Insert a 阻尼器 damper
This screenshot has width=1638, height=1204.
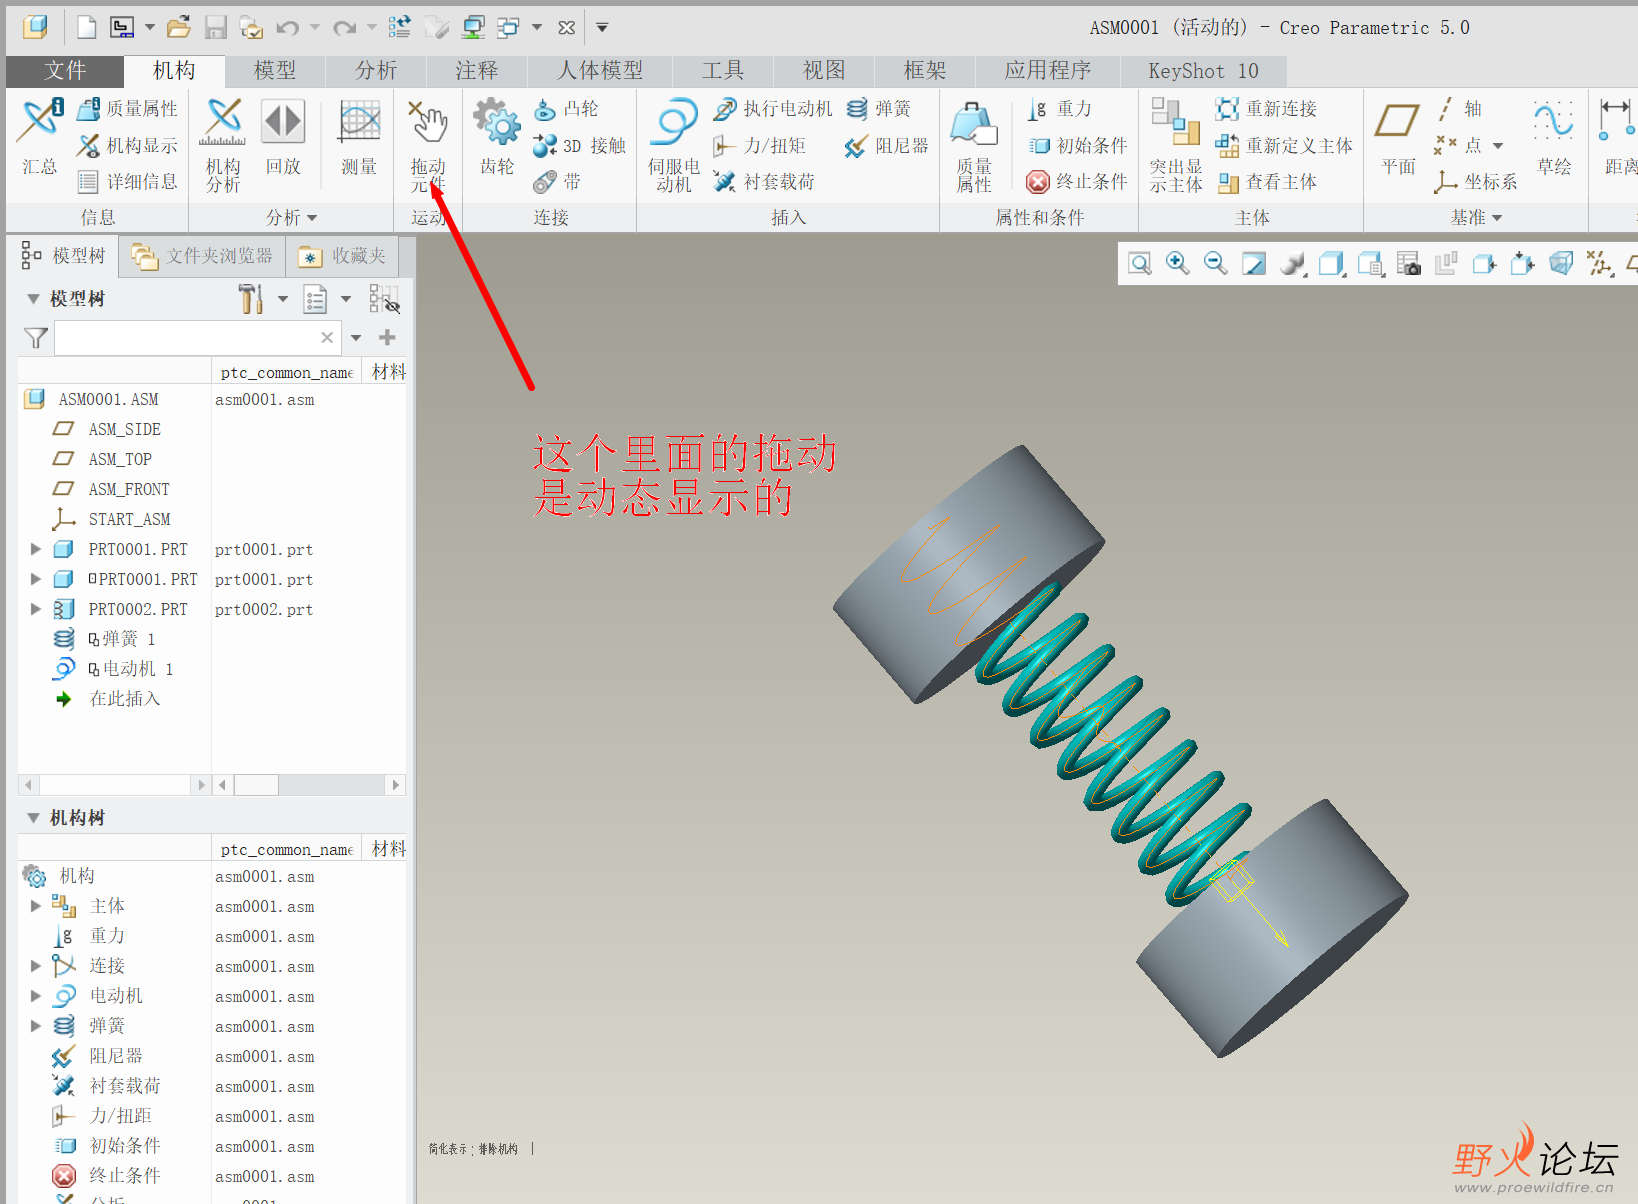tap(886, 145)
